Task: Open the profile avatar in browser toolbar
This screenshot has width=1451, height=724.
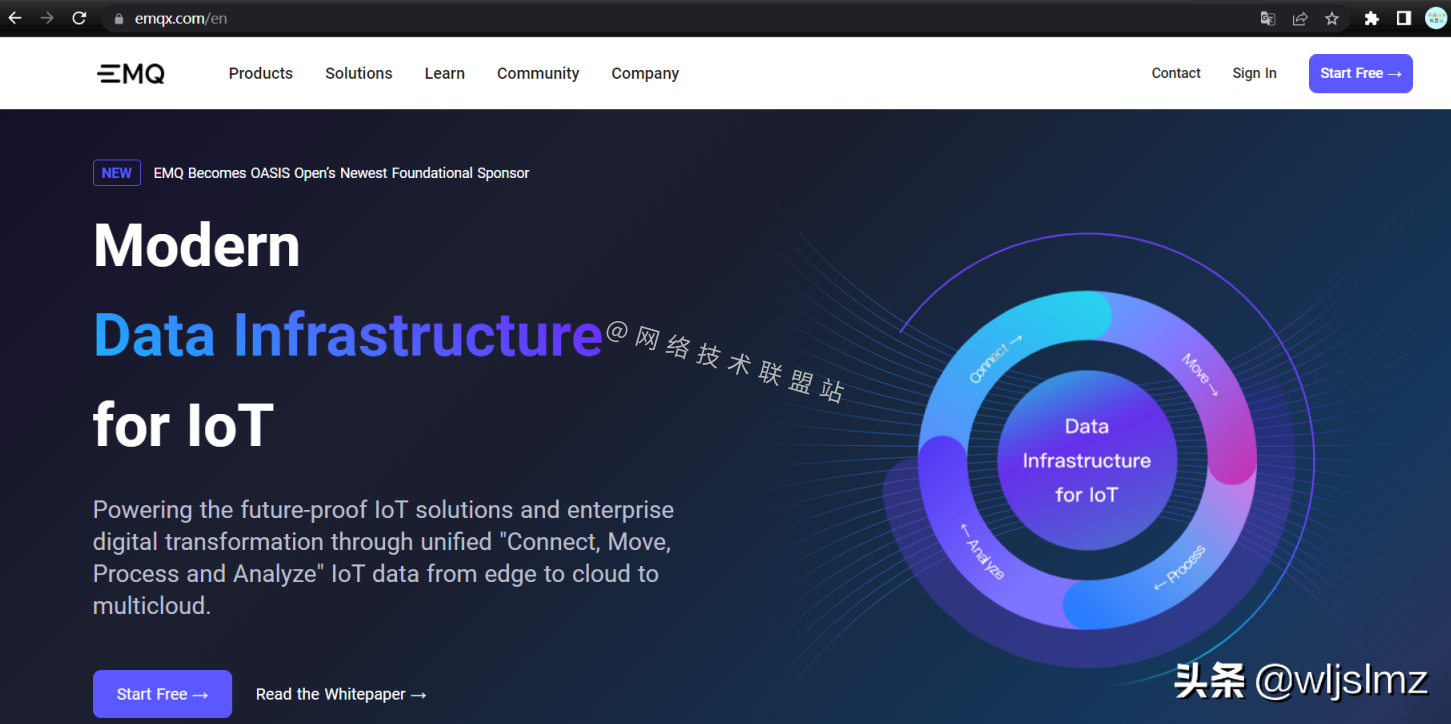Action: pyautogui.click(x=1436, y=18)
